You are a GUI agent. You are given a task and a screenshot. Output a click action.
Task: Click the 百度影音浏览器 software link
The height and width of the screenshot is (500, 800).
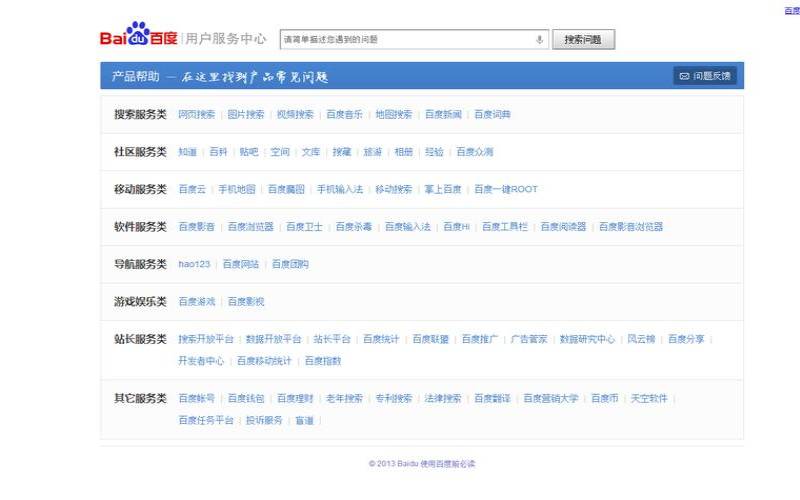point(631,227)
